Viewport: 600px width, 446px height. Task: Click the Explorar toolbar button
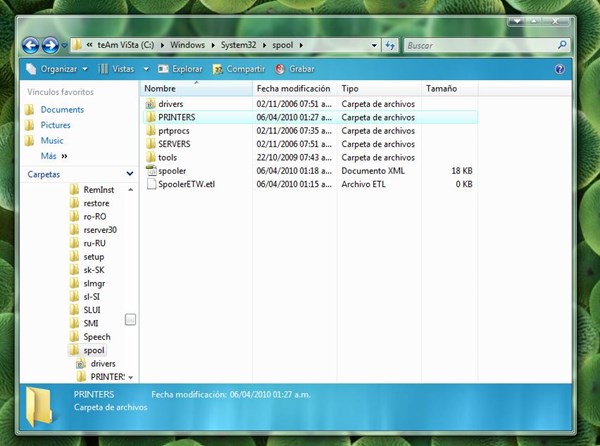(x=179, y=69)
